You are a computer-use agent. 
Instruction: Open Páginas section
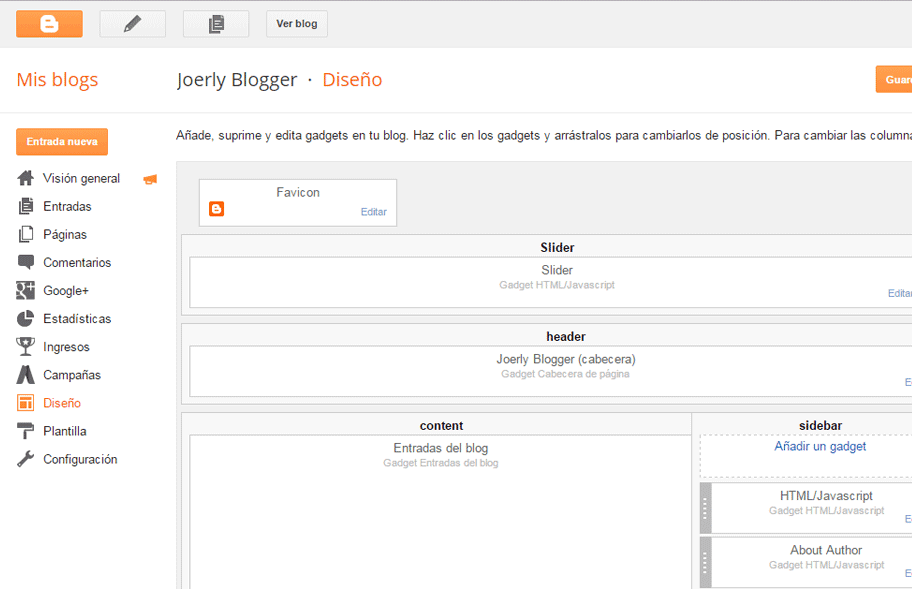pyautogui.click(x=65, y=234)
